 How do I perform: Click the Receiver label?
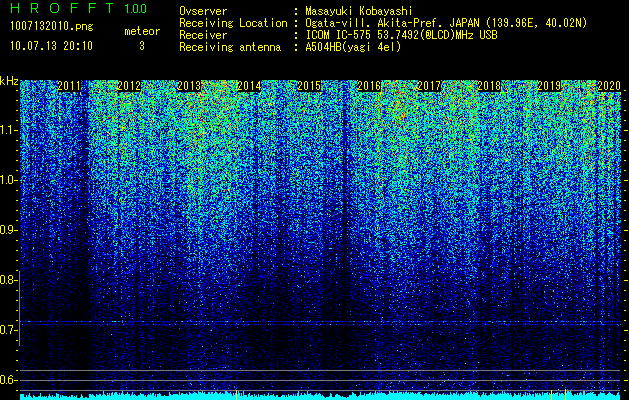(203, 35)
